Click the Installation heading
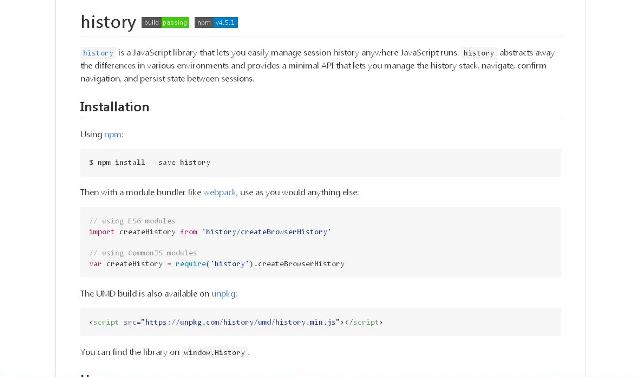The height and width of the screenshot is (377, 640). point(115,106)
